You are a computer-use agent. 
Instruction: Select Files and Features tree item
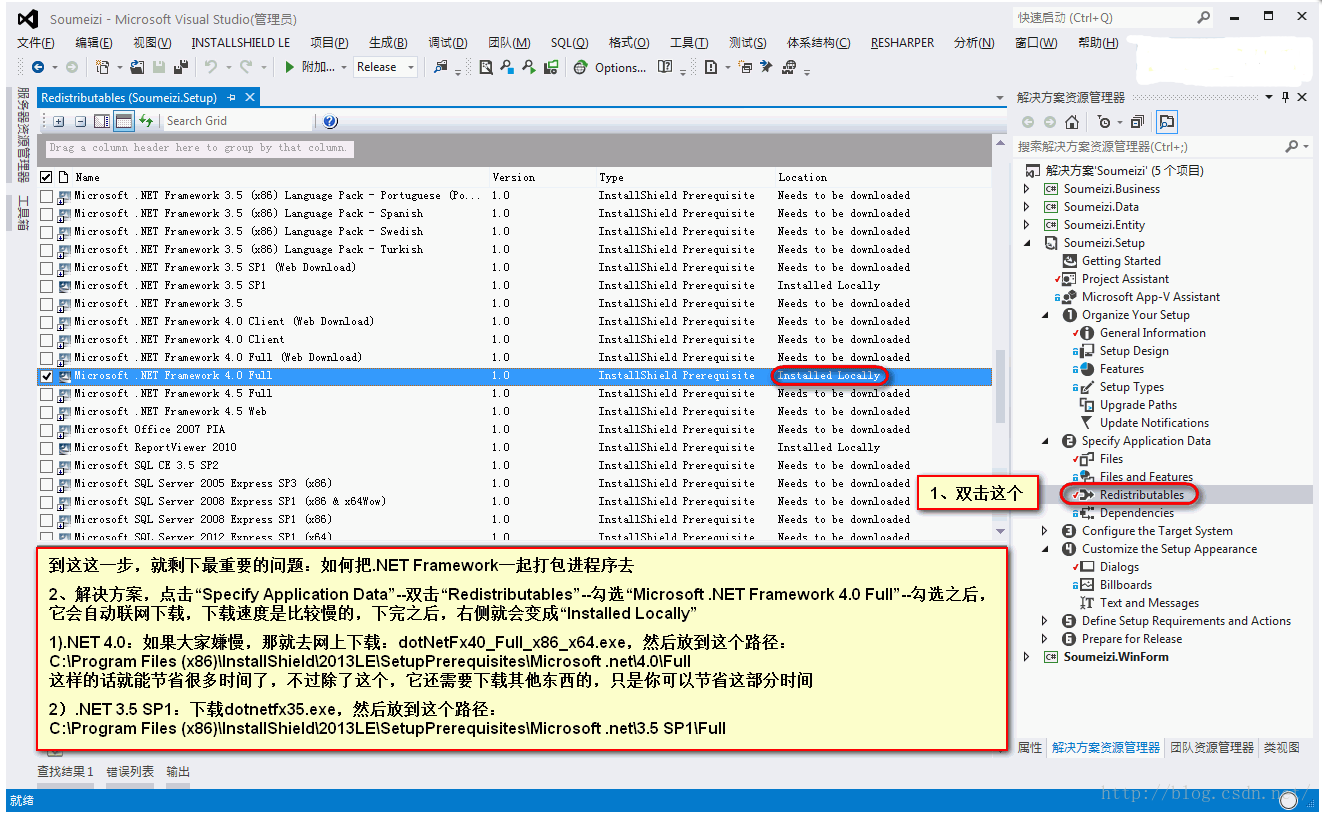1146,477
